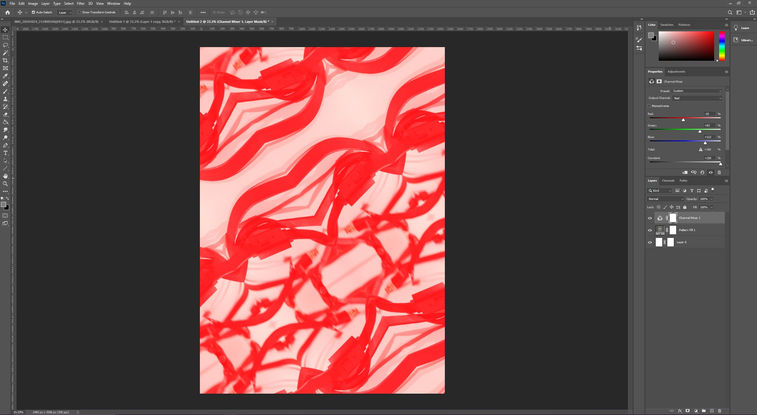
Task: Select the Hand tool
Action: pyautogui.click(x=5, y=176)
